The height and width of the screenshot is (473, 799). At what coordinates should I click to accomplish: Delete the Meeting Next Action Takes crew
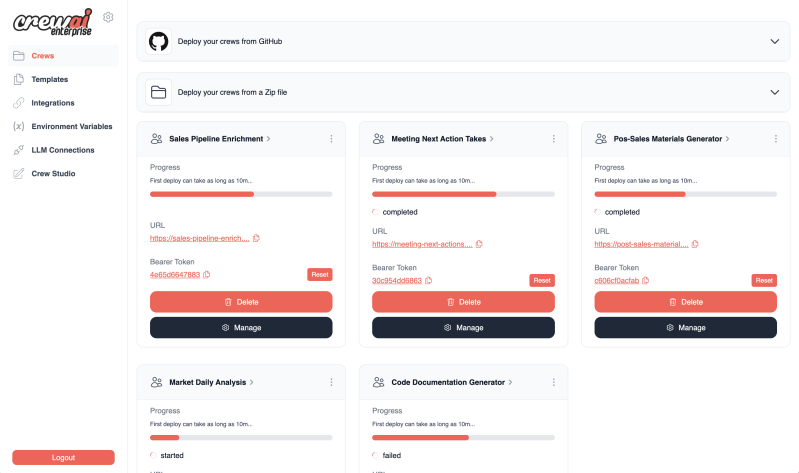(x=463, y=302)
